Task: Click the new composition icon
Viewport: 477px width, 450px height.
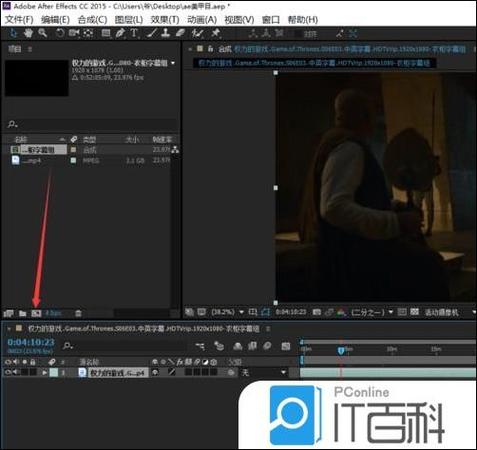Action: [x=36, y=314]
